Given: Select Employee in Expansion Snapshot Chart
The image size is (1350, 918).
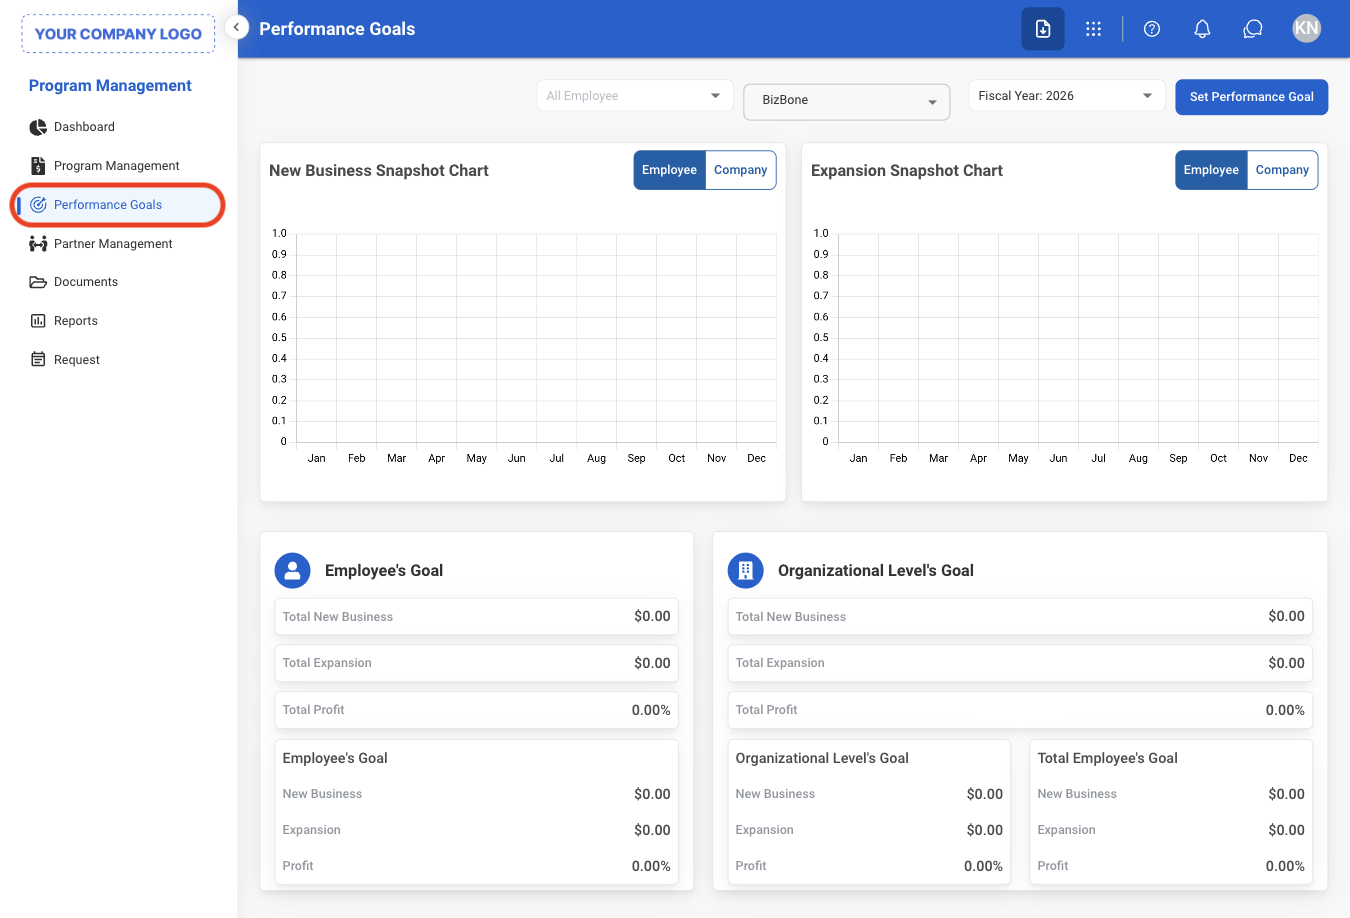Looking at the screenshot, I should coord(1212,170).
